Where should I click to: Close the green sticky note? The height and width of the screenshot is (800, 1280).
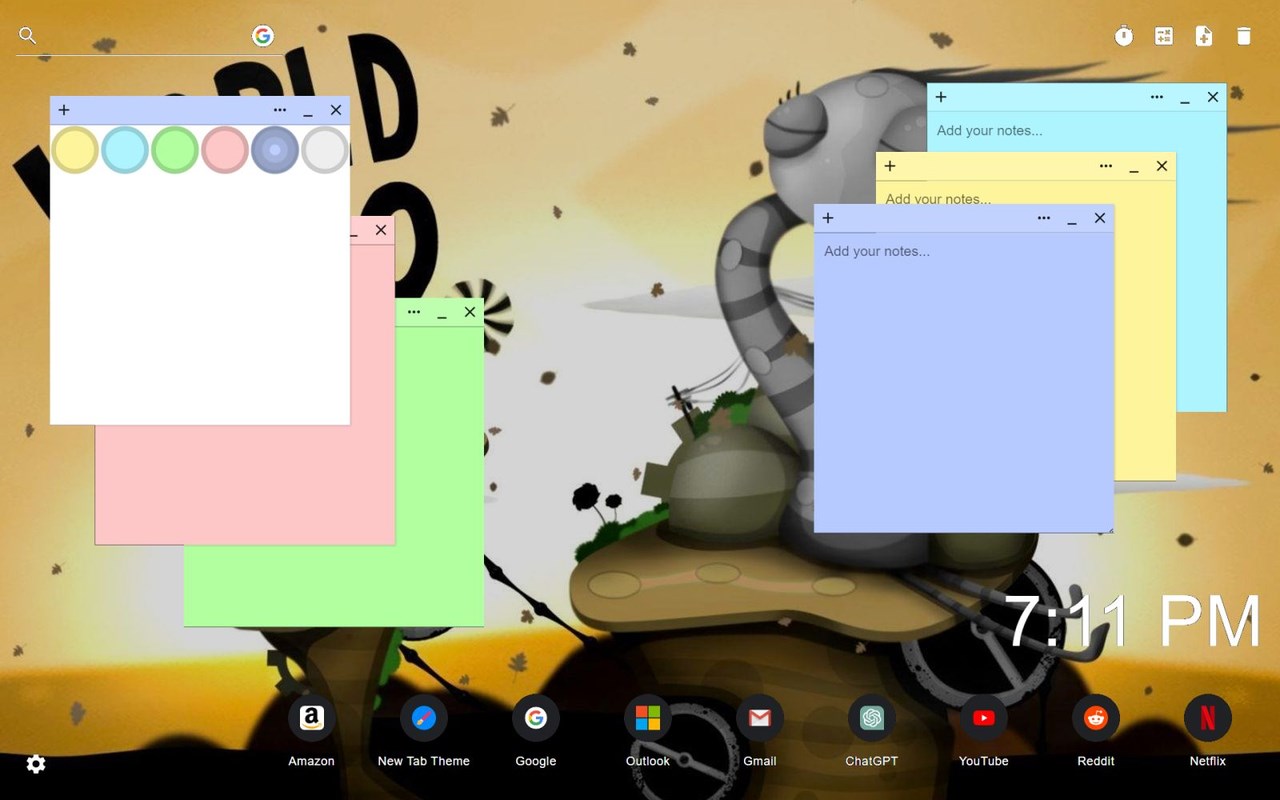470,312
